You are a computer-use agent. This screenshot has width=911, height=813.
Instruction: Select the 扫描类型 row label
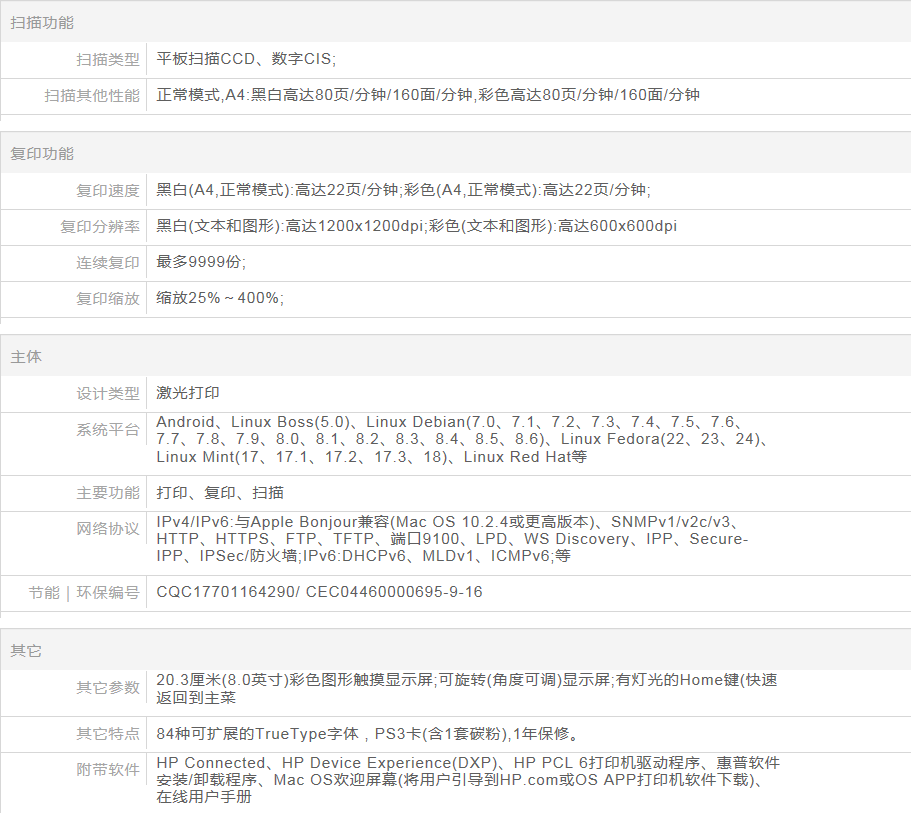[108, 60]
